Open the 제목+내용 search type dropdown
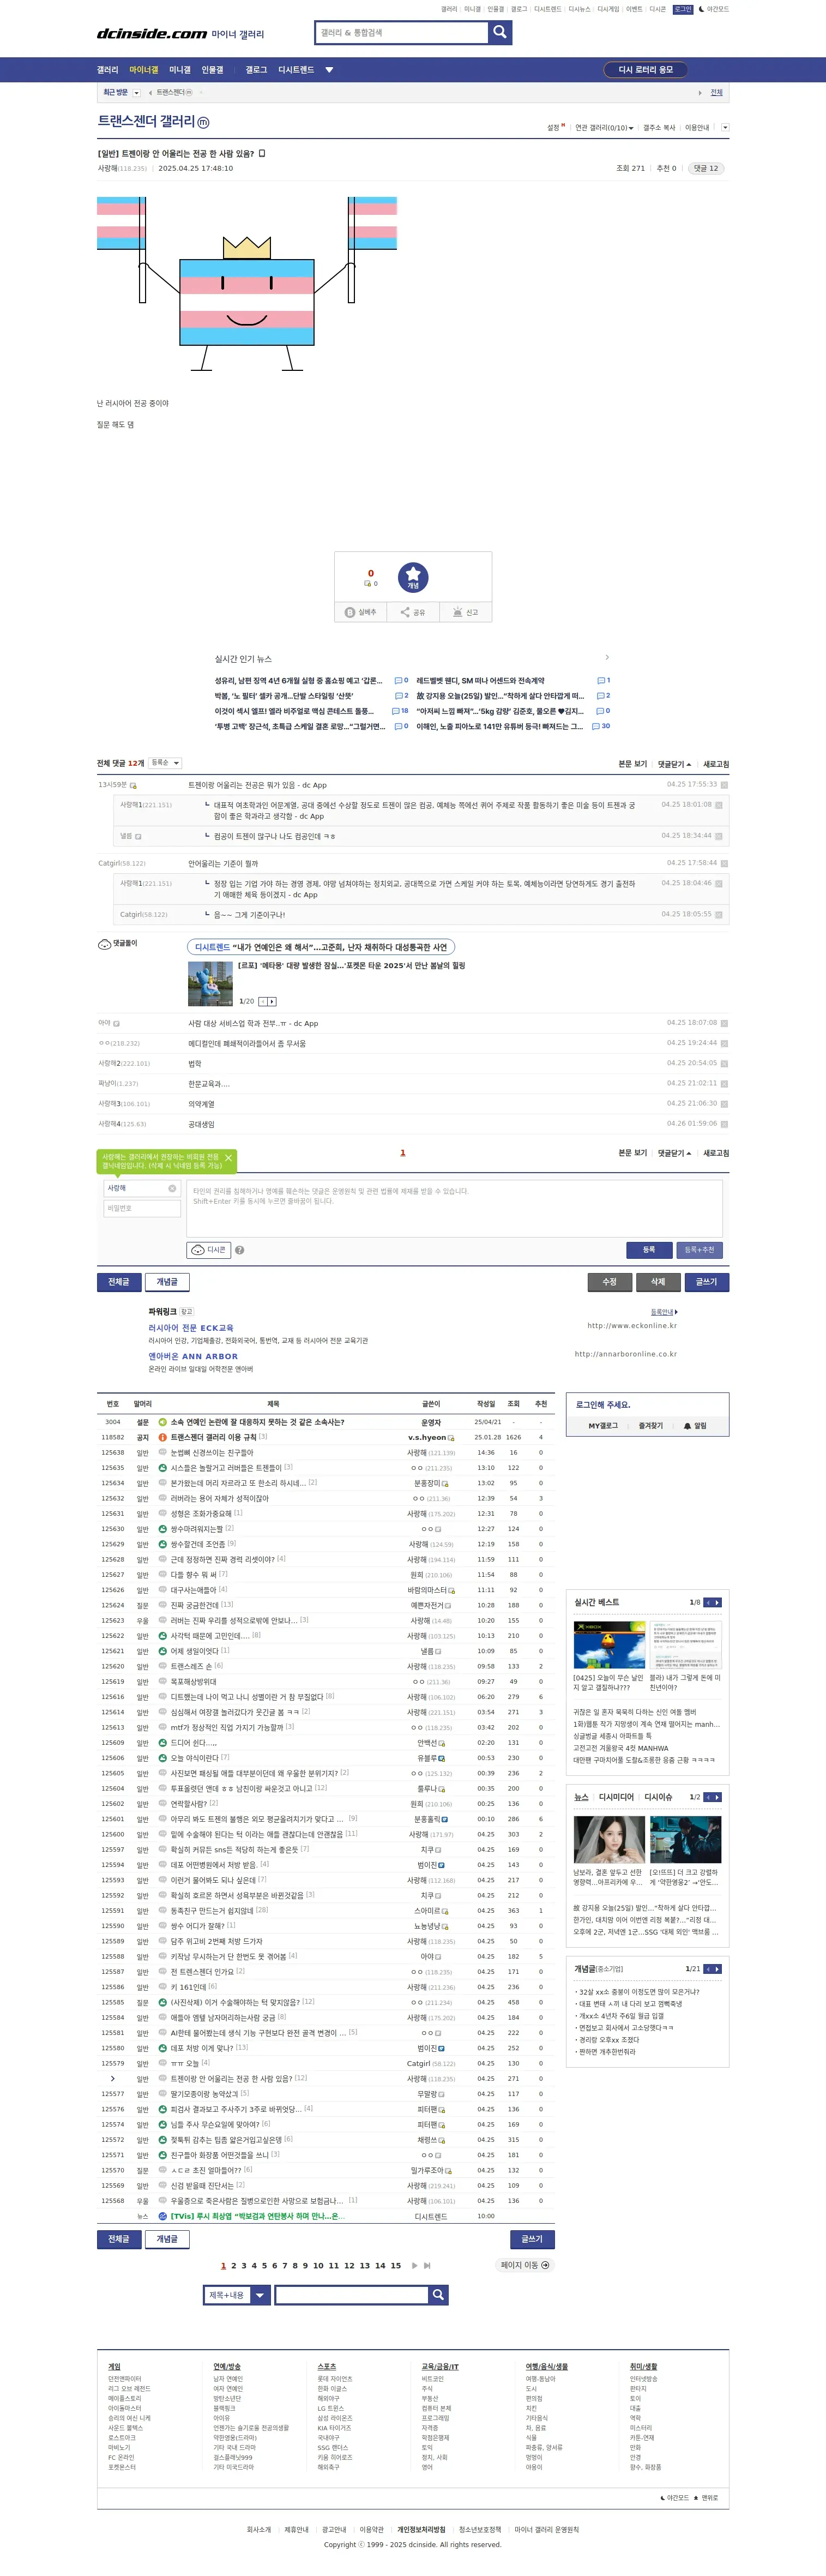The height and width of the screenshot is (2576, 826). (237, 2295)
